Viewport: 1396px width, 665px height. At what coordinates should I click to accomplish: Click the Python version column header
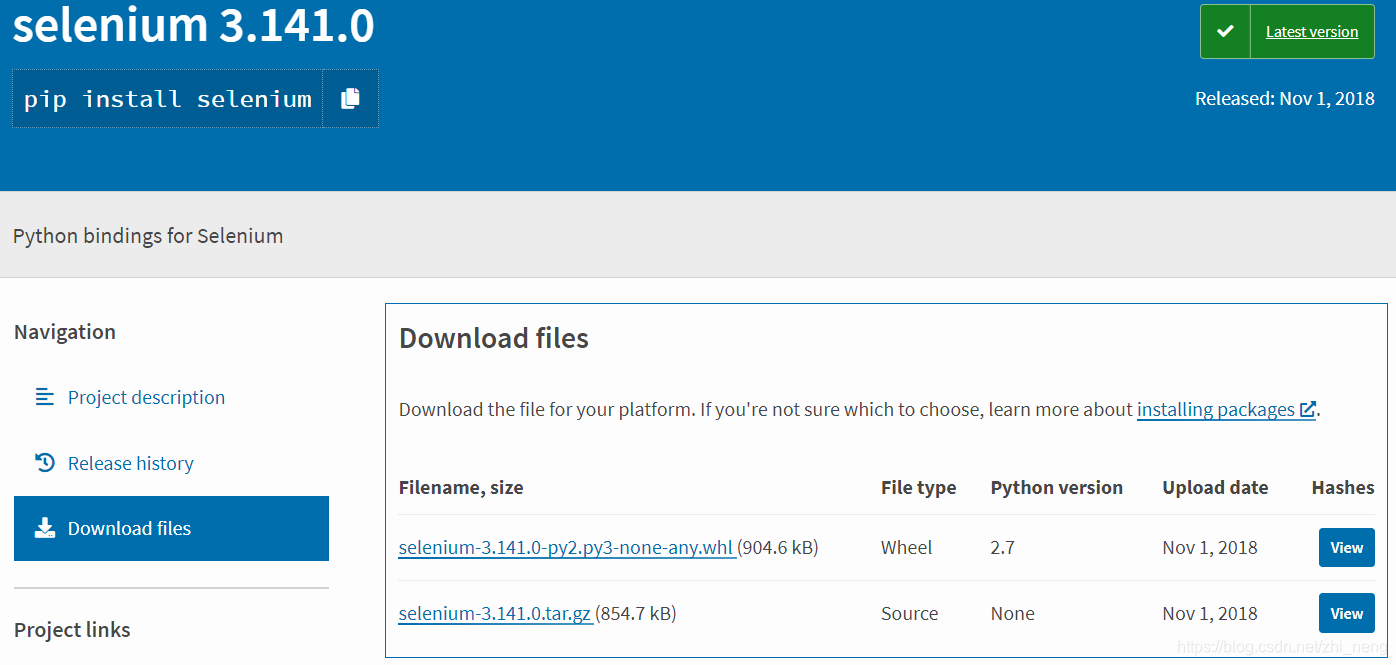1057,487
